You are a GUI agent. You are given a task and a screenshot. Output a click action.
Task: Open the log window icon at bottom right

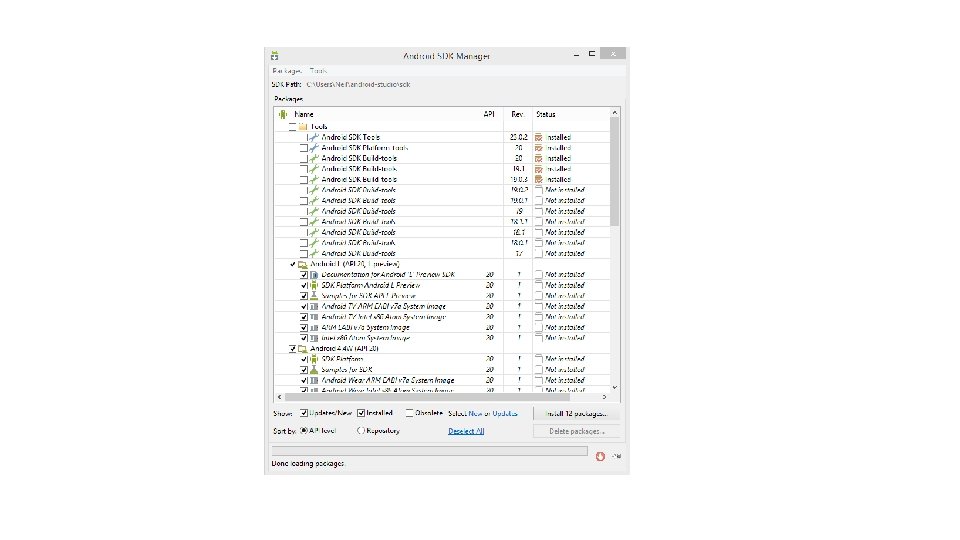[x=617, y=456]
